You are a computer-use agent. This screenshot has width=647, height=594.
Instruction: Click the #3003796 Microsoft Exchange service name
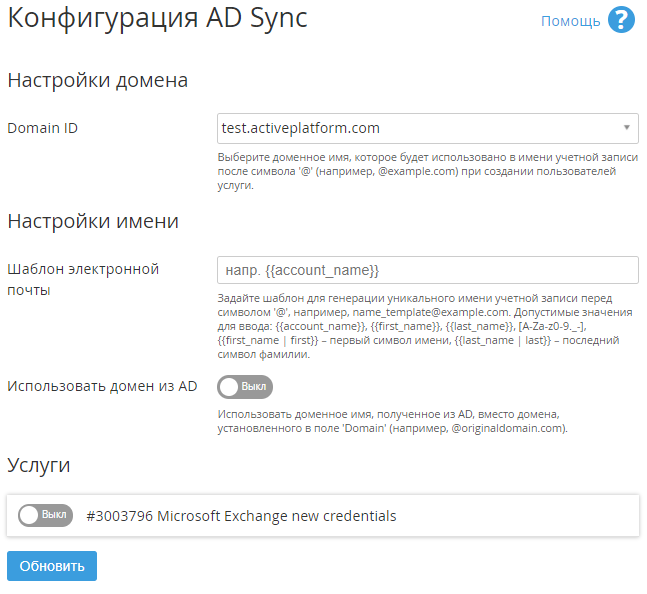pyautogui.click(x=241, y=516)
